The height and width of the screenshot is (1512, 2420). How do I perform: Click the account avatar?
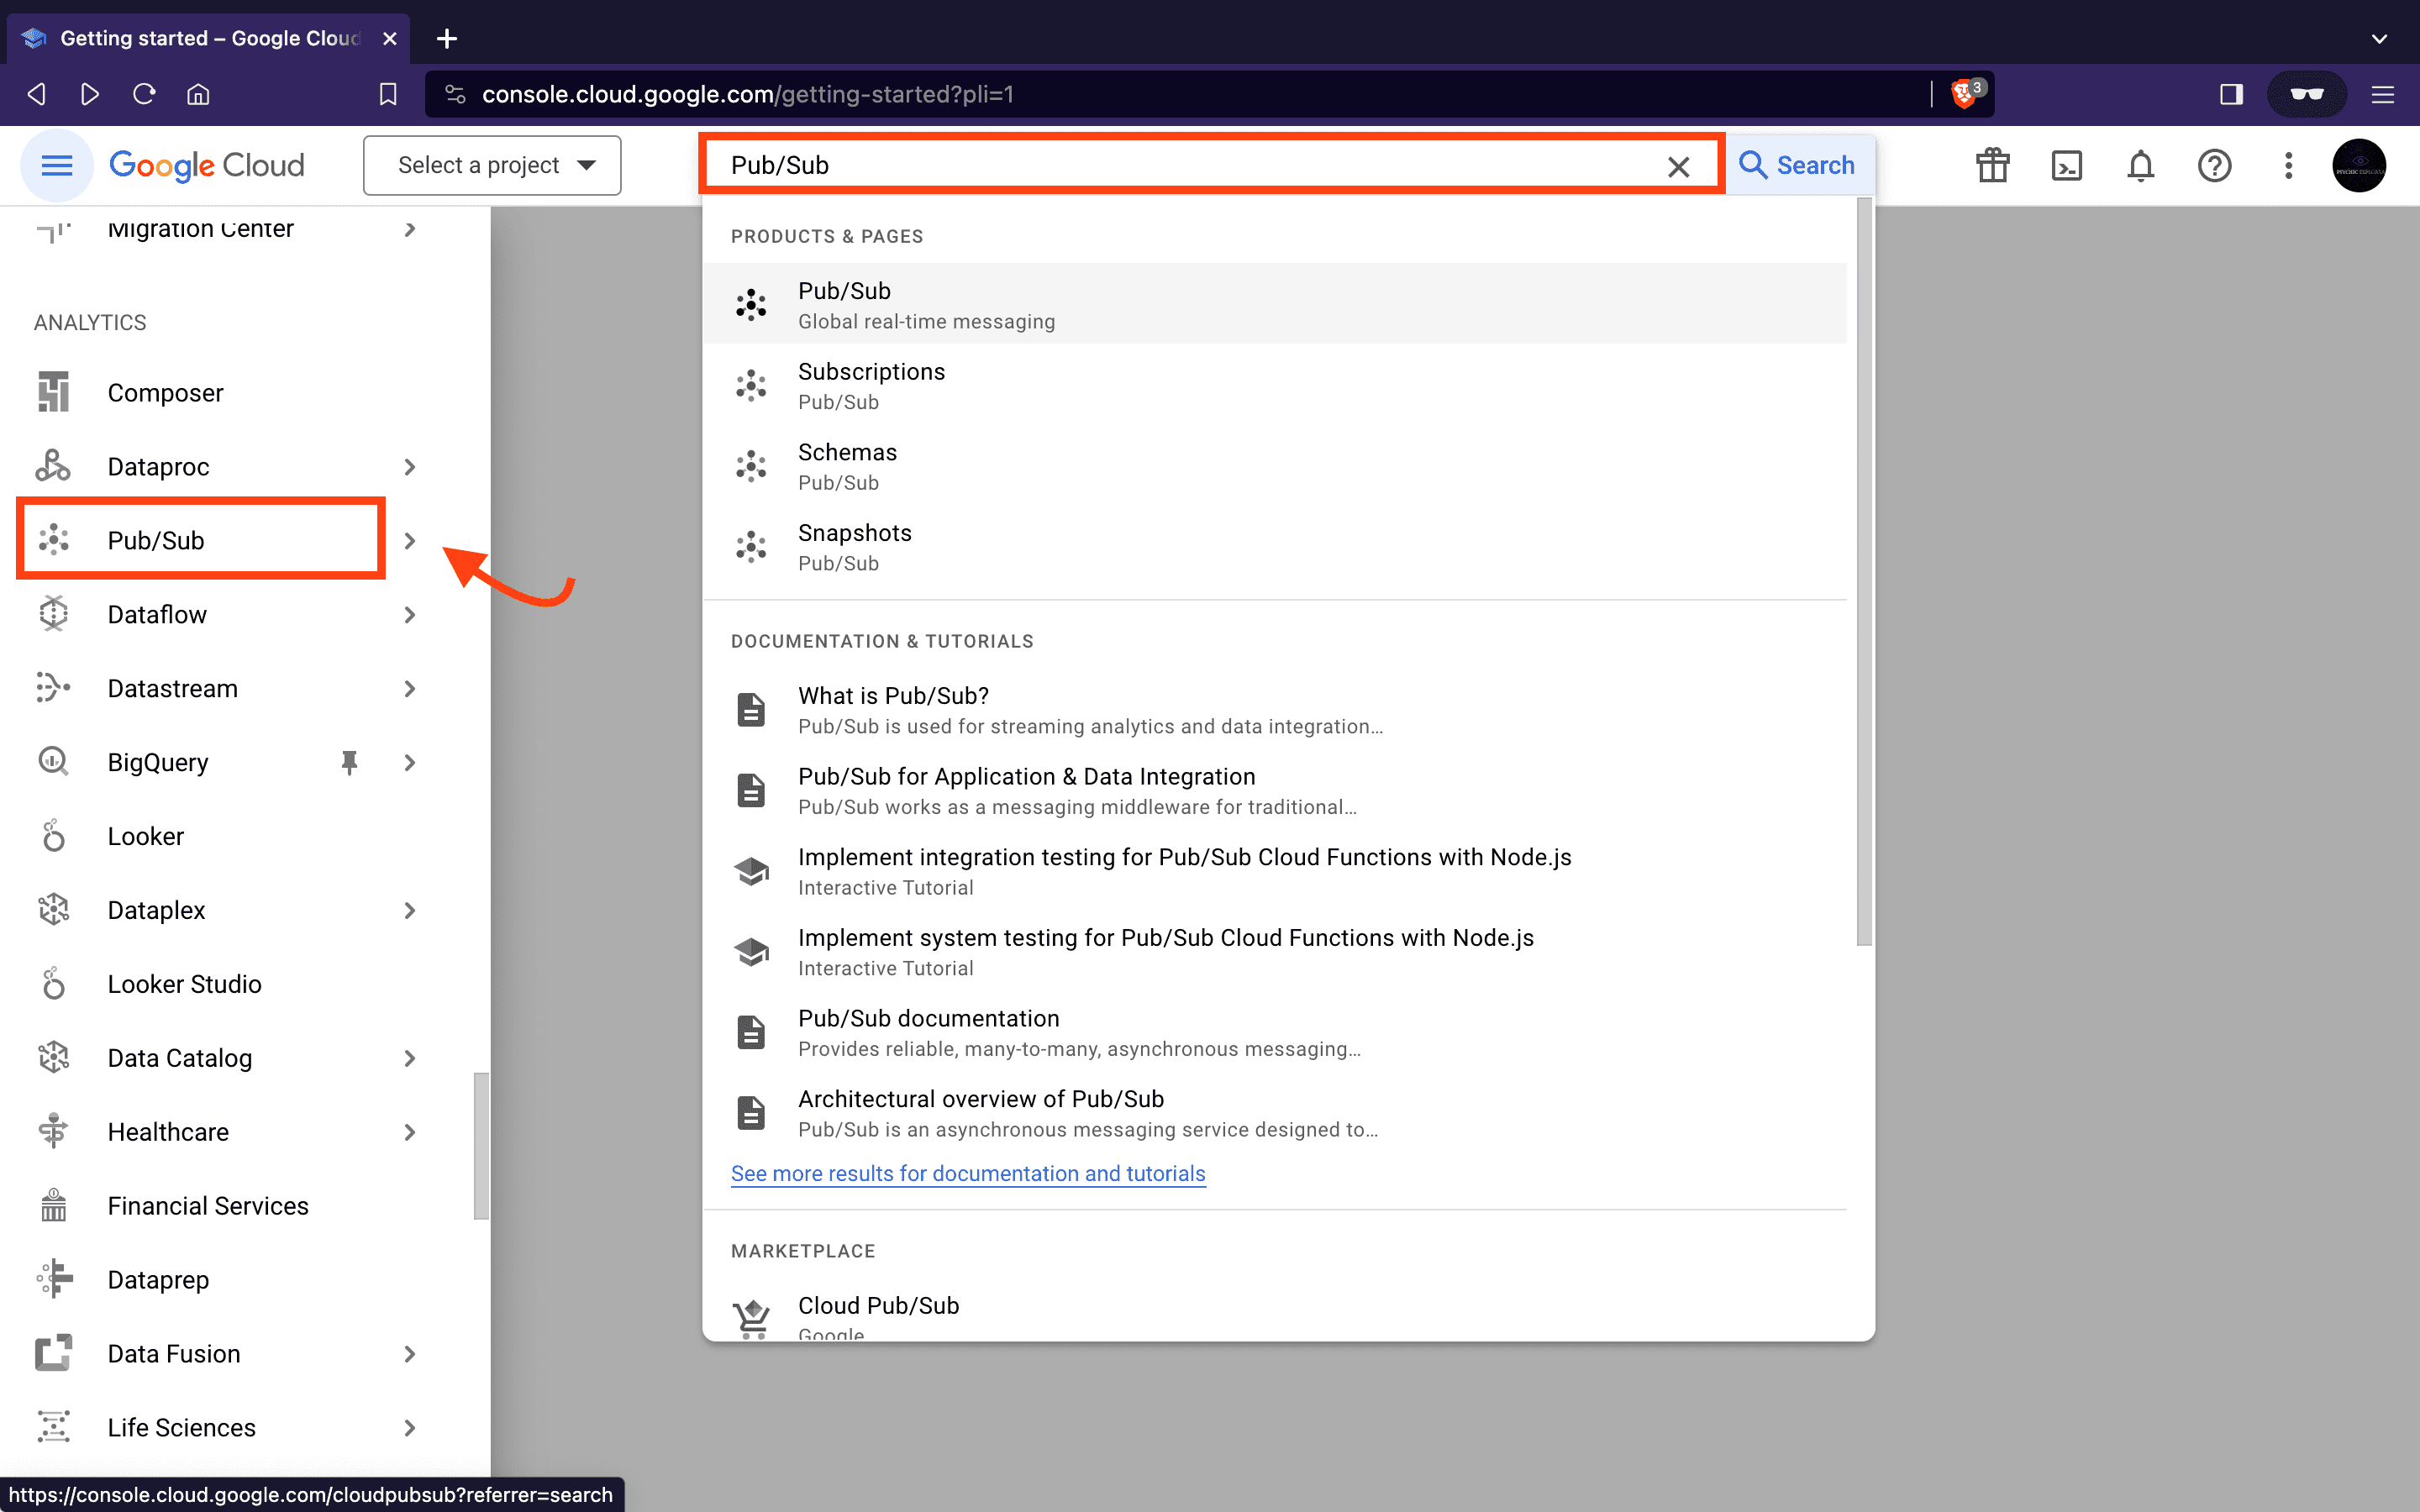[2359, 165]
